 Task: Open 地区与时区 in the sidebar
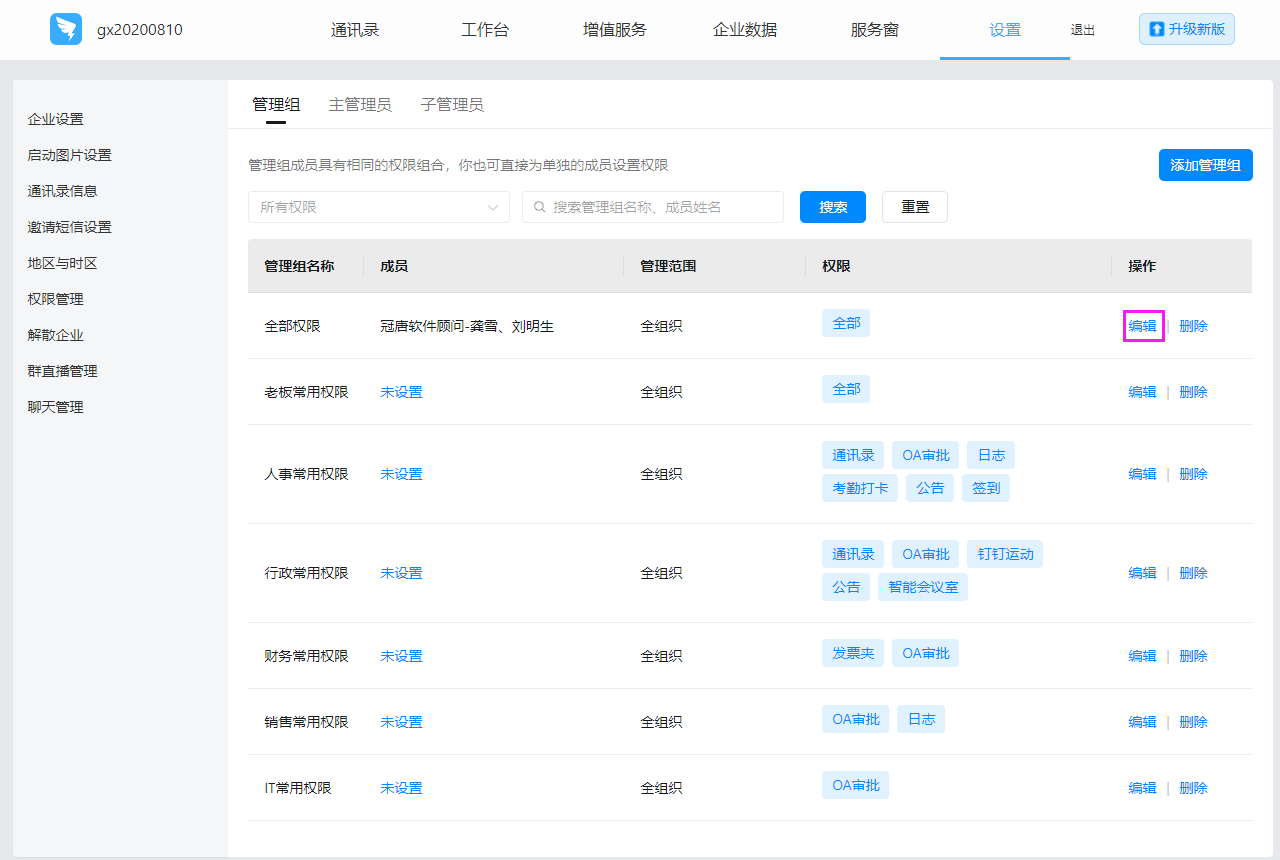(x=63, y=263)
